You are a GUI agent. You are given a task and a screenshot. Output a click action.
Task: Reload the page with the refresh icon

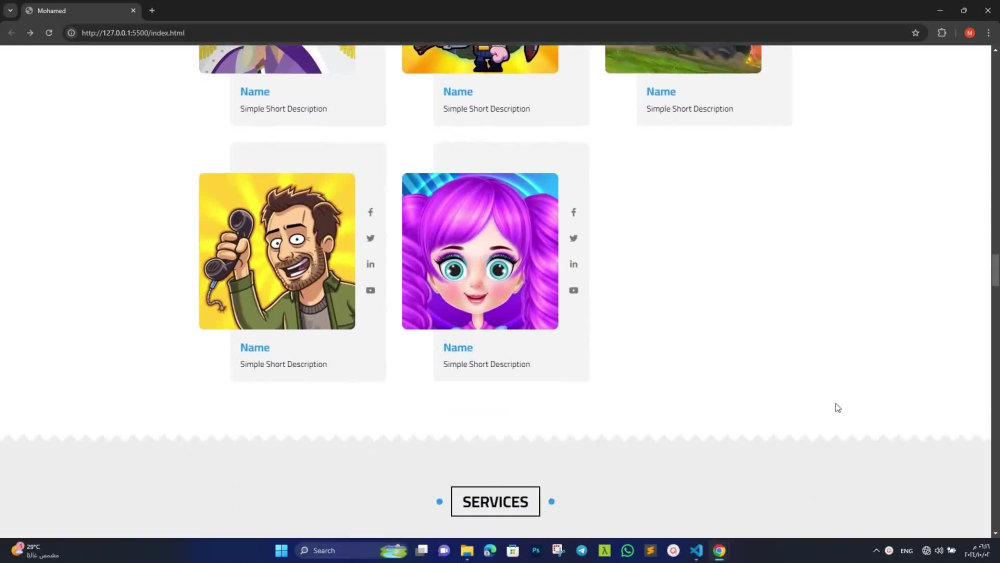tap(48, 33)
